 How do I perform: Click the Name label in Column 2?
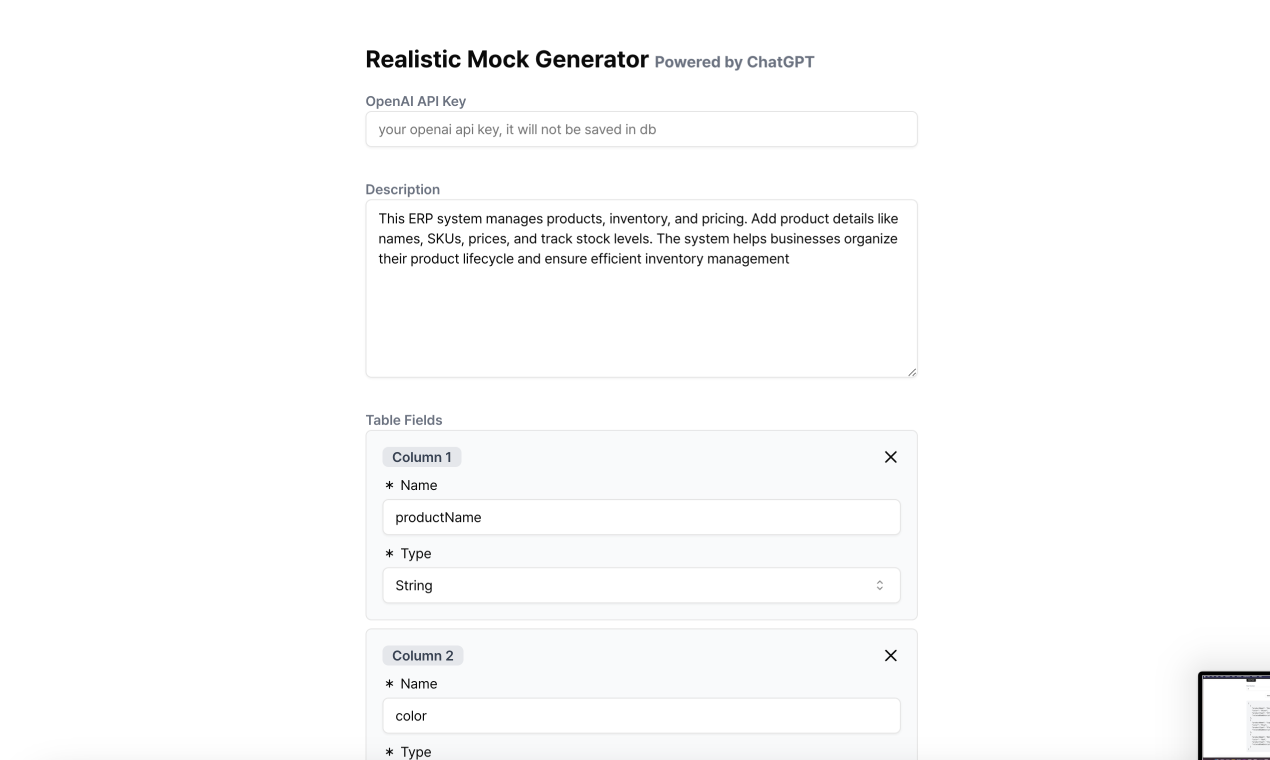coord(418,684)
